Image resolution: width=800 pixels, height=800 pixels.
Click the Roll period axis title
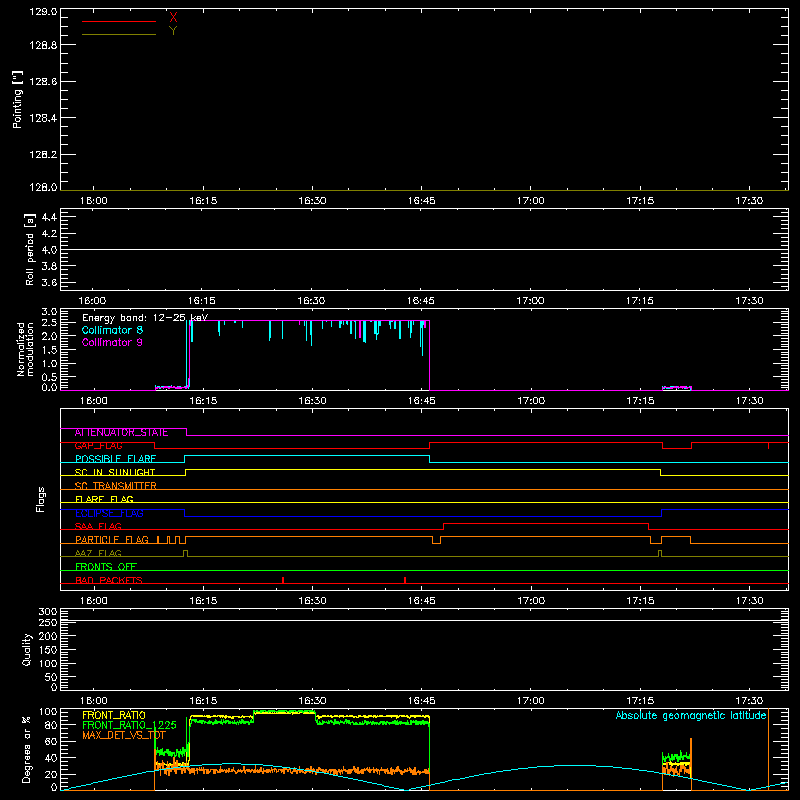click(30, 249)
